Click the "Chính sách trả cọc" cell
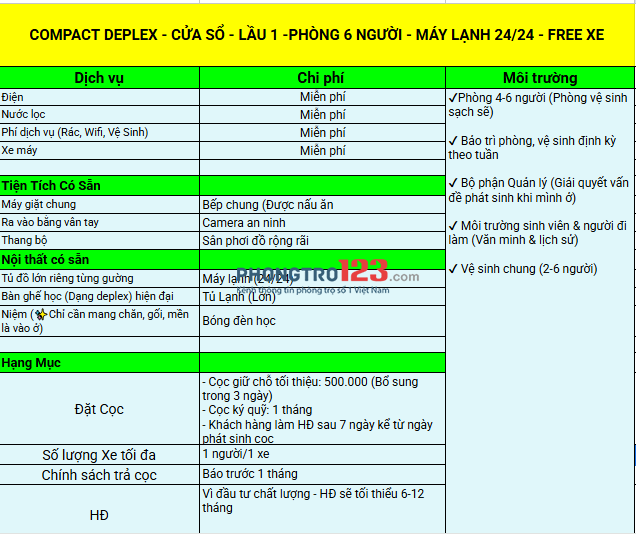The width and height of the screenshot is (636, 534). [x=99, y=475]
